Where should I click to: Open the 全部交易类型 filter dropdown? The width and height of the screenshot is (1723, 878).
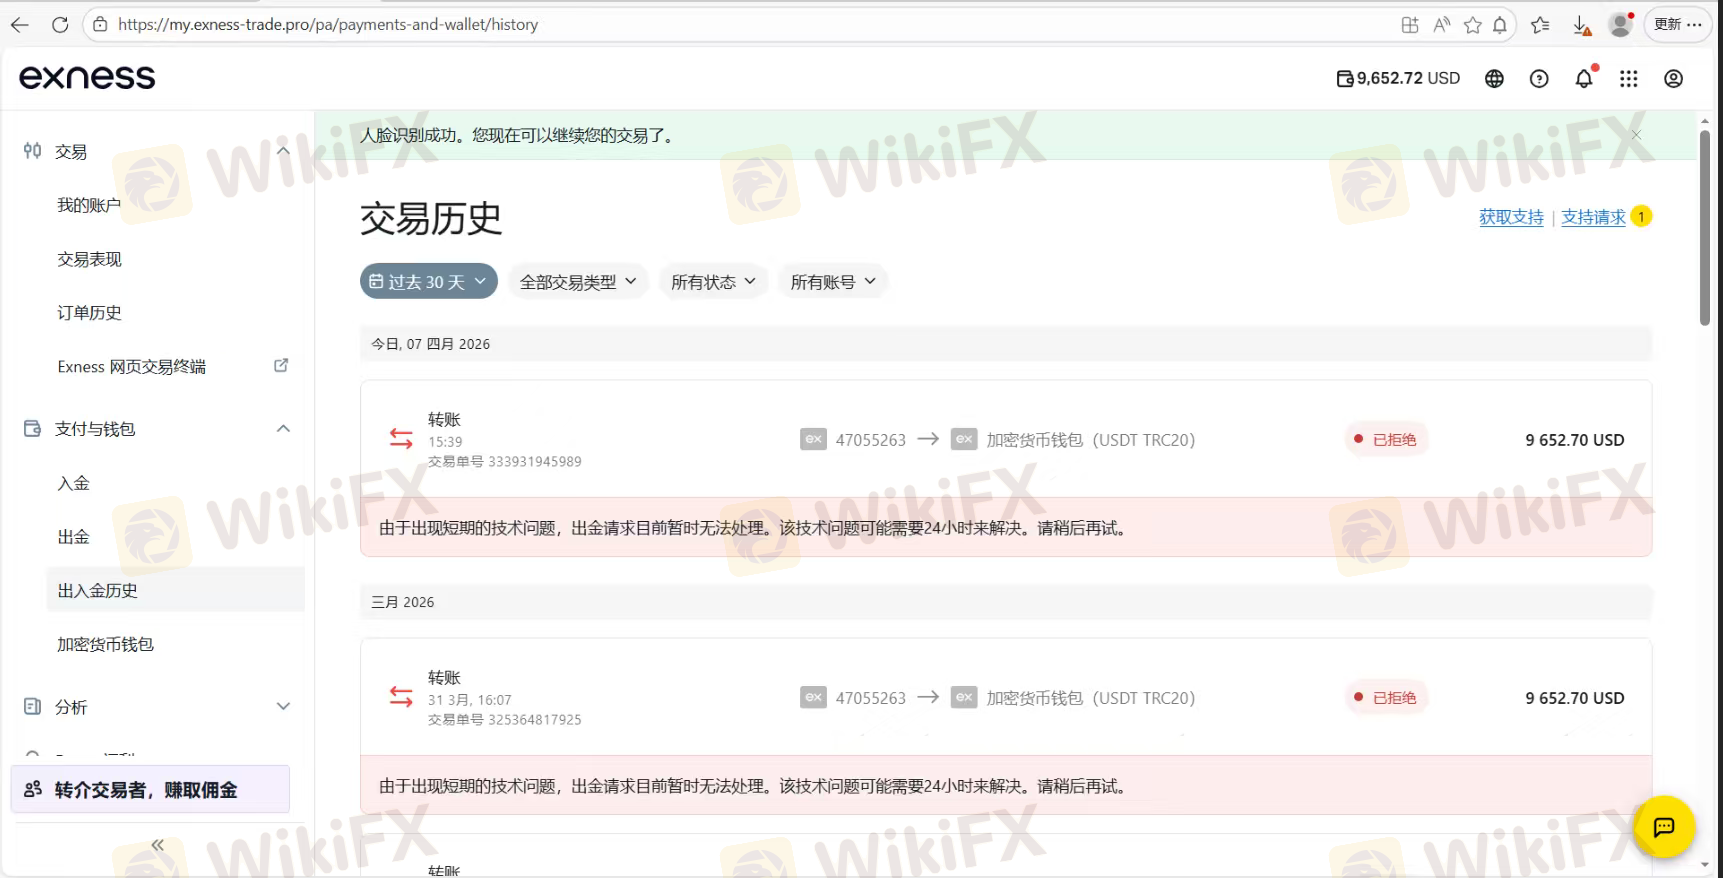point(578,282)
